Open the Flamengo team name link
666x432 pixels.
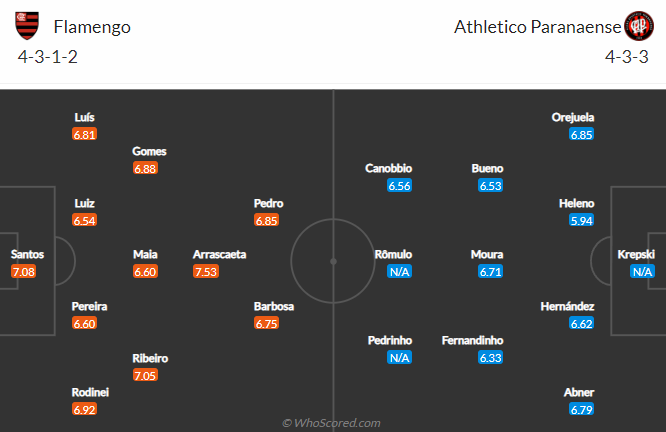click(x=92, y=27)
